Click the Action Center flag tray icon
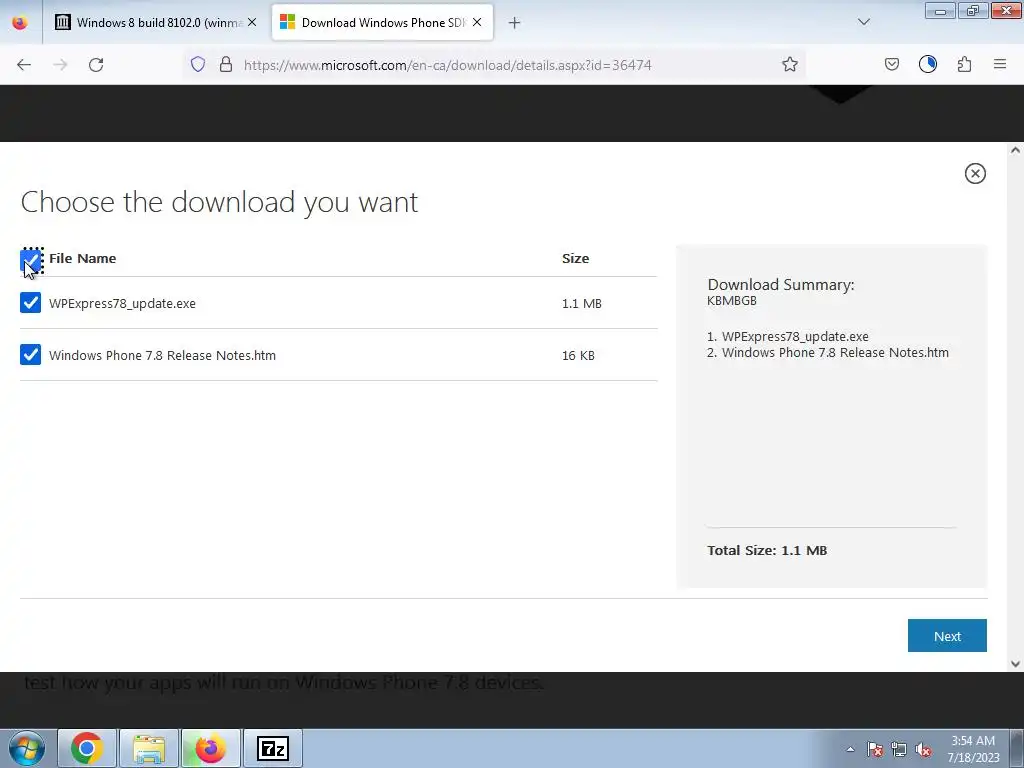Viewport: 1024px width, 768px height. click(x=875, y=749)
